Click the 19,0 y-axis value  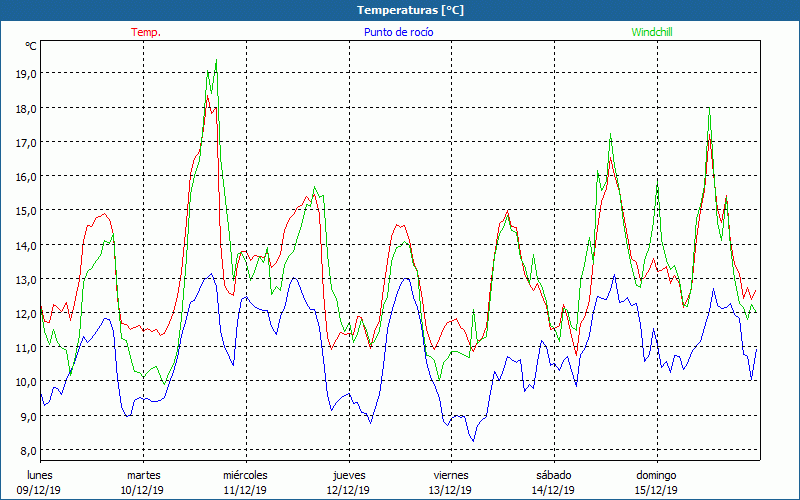click(x=26, y=74)
